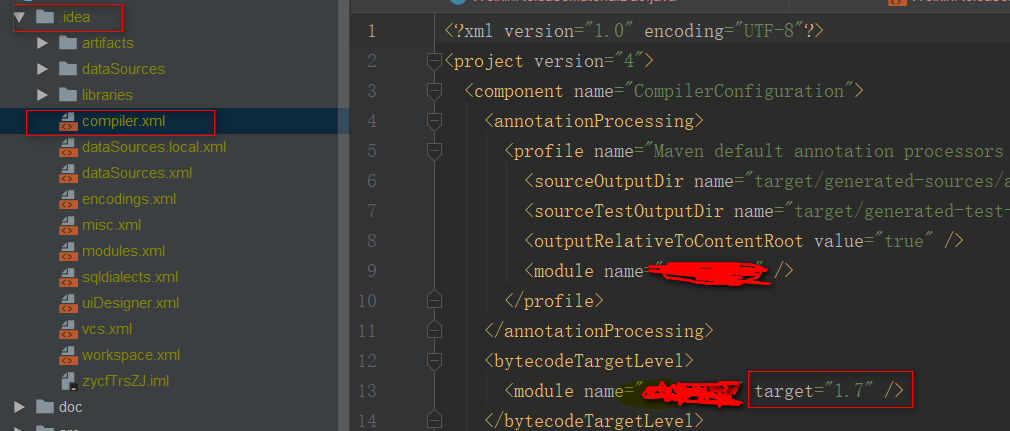Select the .idea folder label
Image resolution: width=1010 pixels, height=431 pixels.
click(73, 17)
